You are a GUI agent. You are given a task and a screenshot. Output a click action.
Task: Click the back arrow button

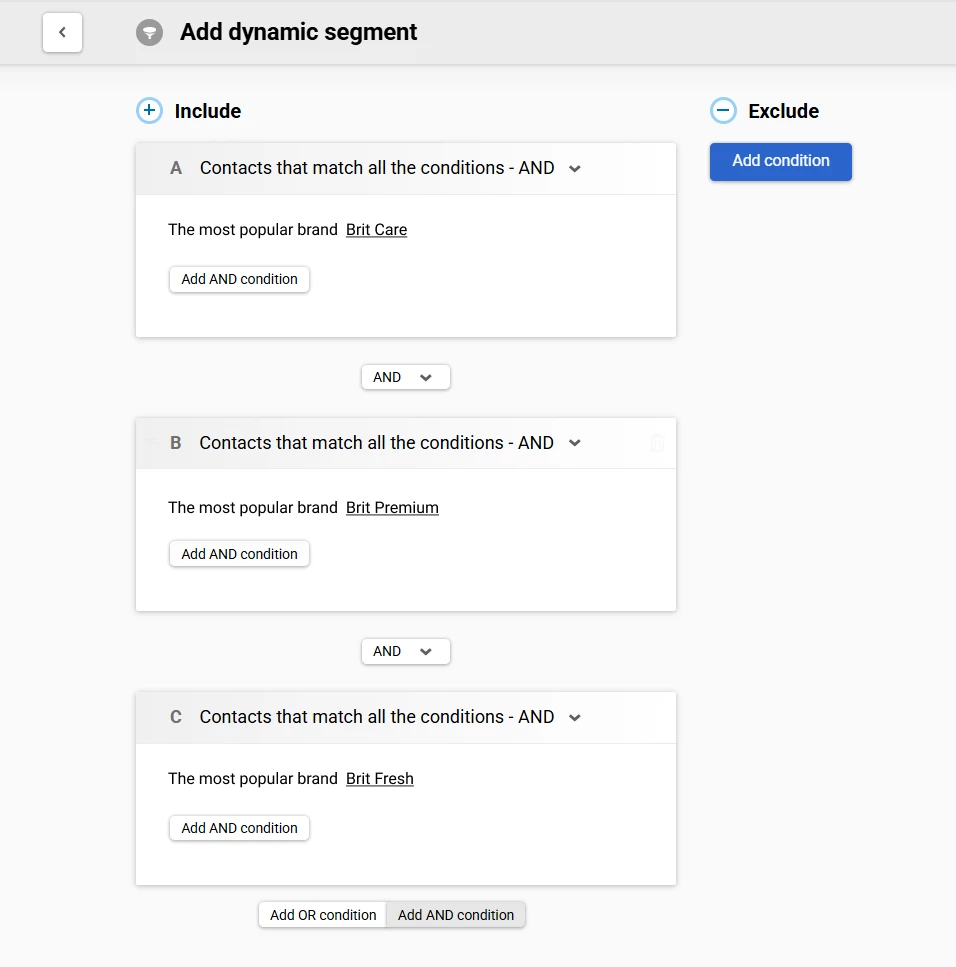coord(62,32)
